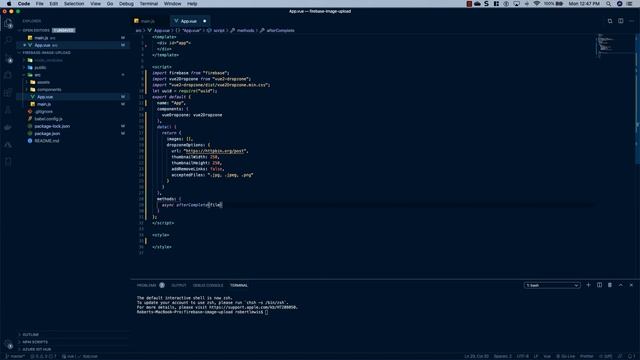Viewport: 640px width, 360px height.
Task: Open the Search view in activity bar
Action: pyautogui.click(x=8, y=40)
